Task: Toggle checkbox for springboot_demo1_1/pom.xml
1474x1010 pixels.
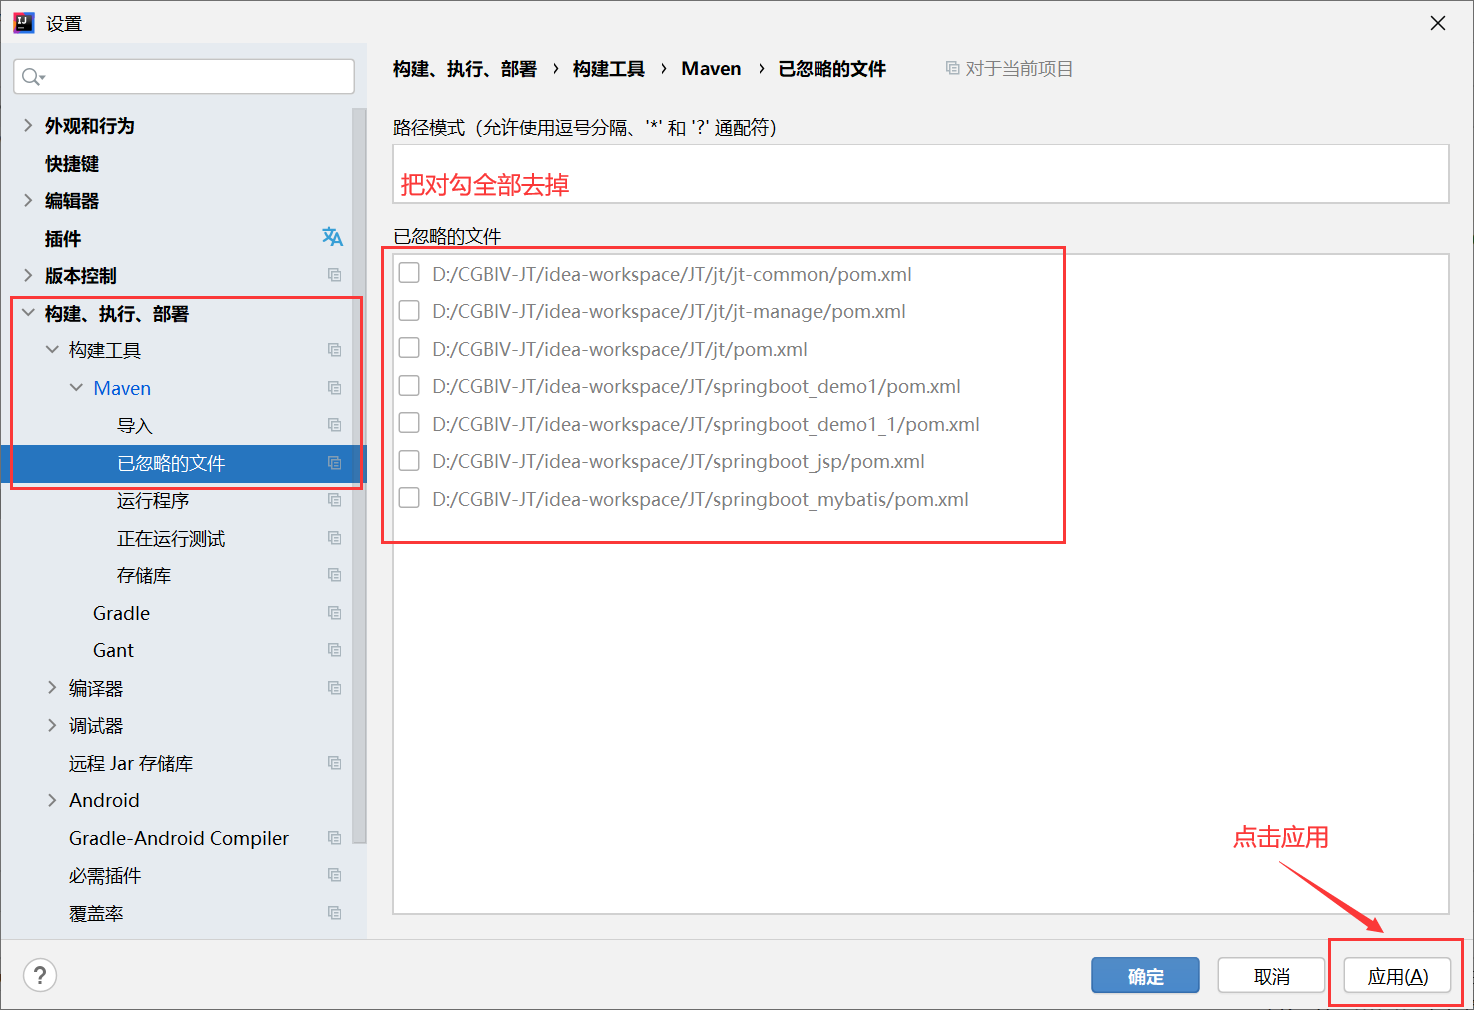Action: pyautogui.click(x=409, y=423)
